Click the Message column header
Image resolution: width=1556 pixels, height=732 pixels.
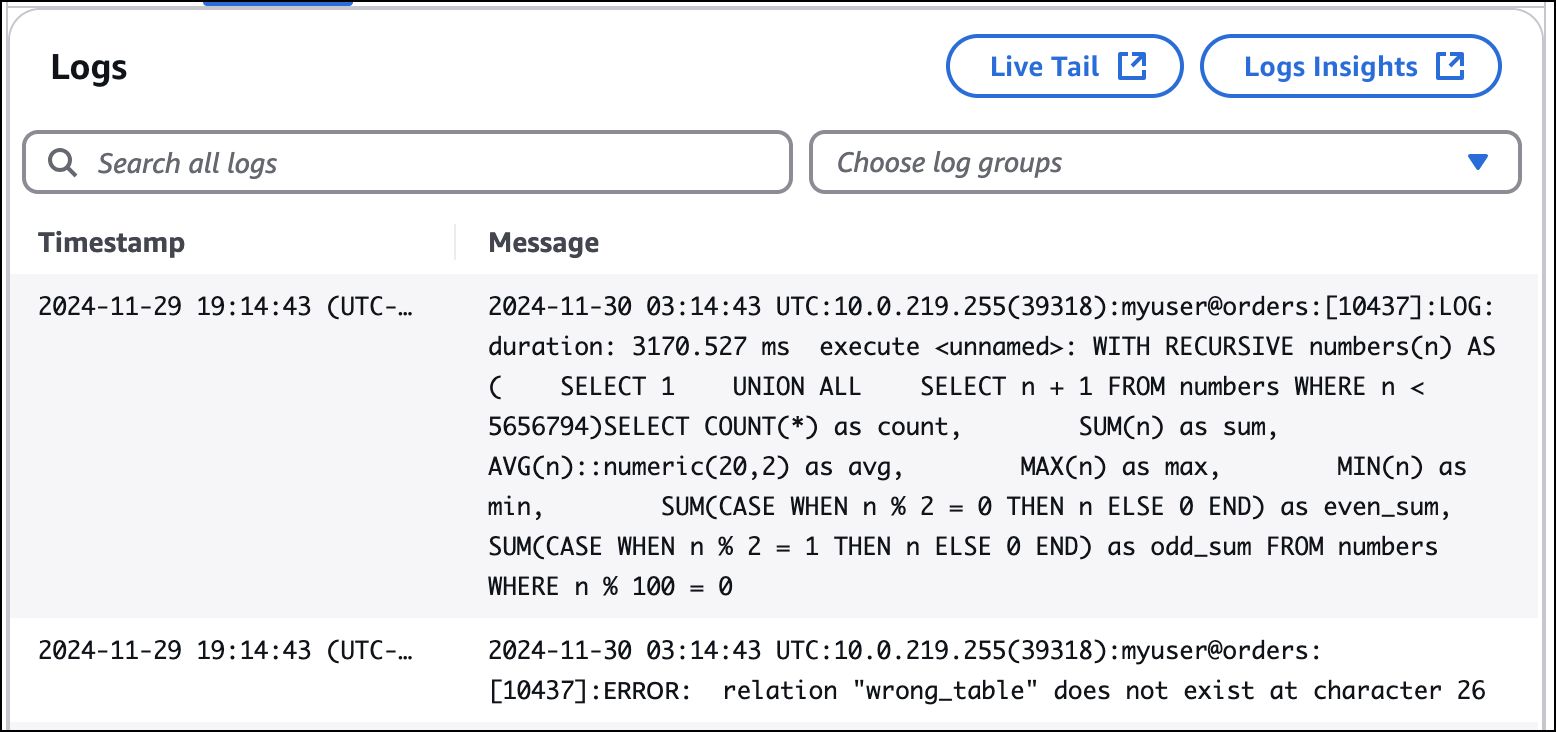click(x=543, y=243)
